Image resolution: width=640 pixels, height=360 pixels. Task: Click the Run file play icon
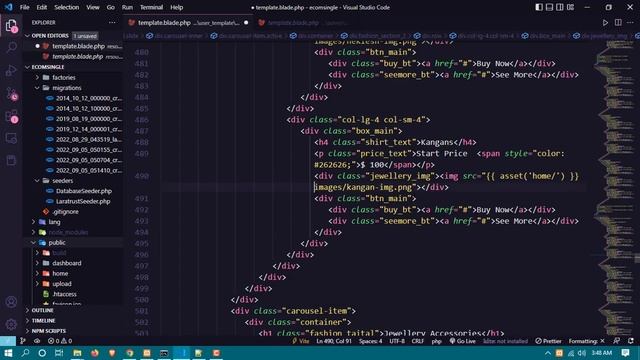tap(605, 22)
